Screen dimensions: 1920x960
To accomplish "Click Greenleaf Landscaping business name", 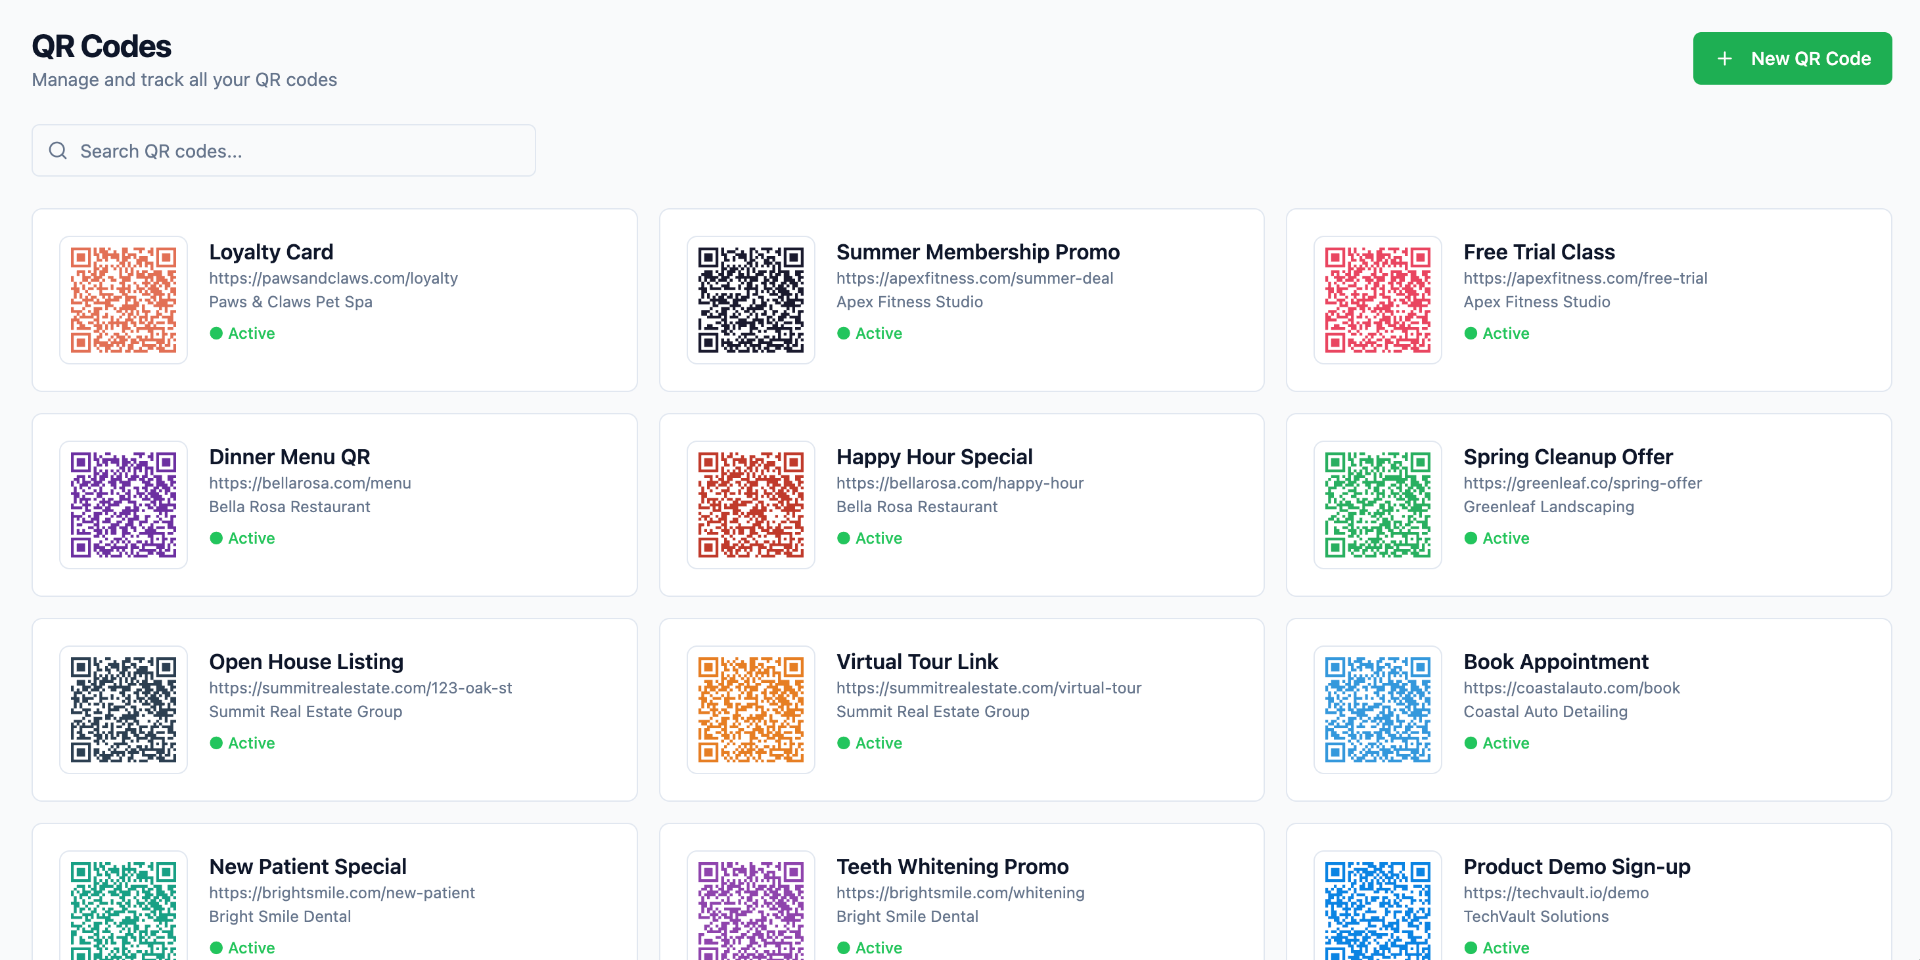I will coord(1549,507).
